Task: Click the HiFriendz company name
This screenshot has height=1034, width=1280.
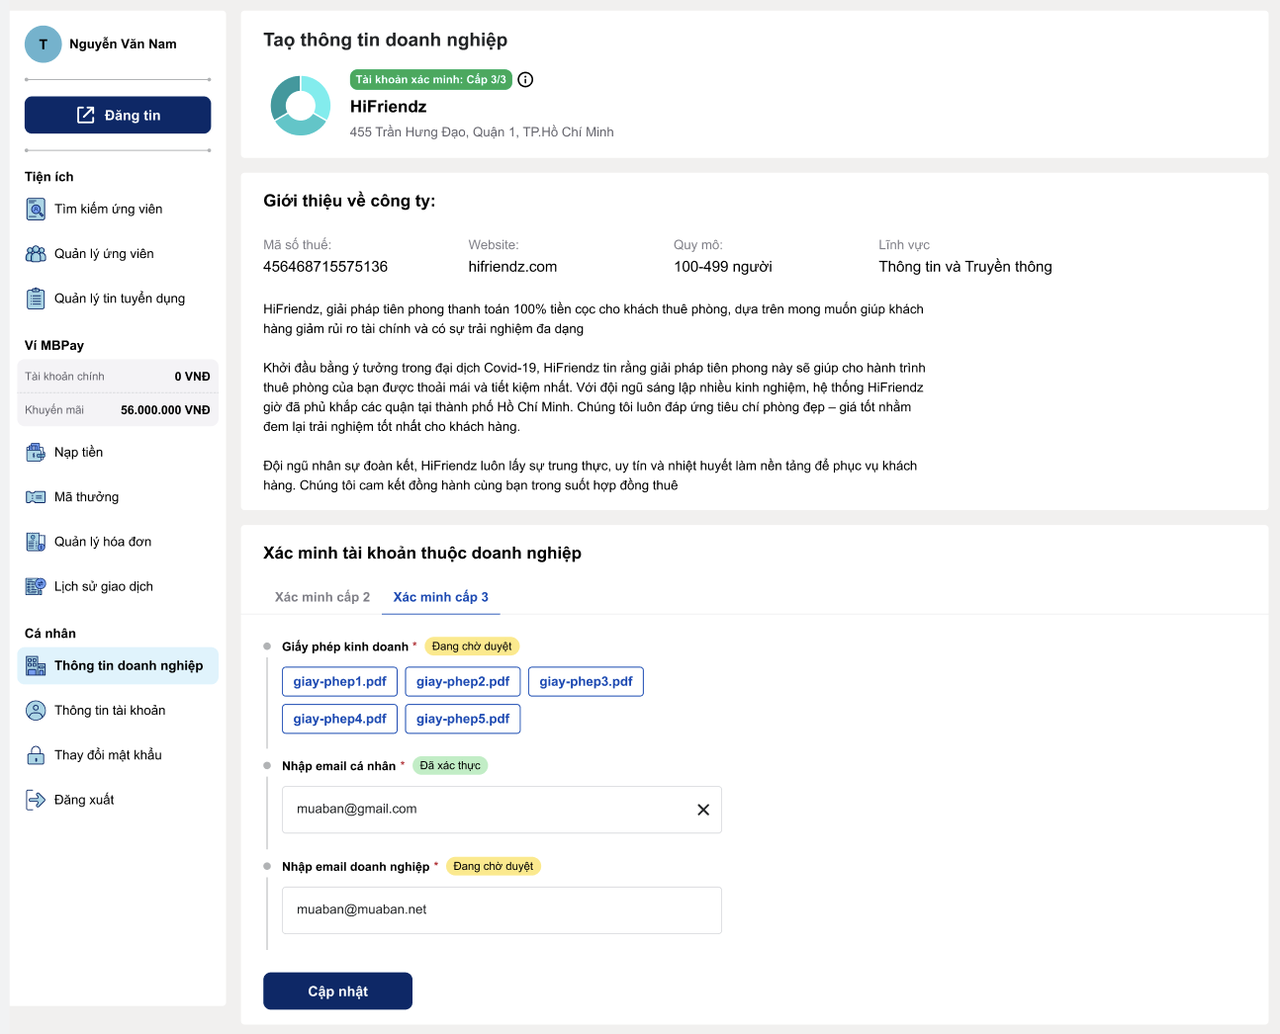Action: coord(388,107)
